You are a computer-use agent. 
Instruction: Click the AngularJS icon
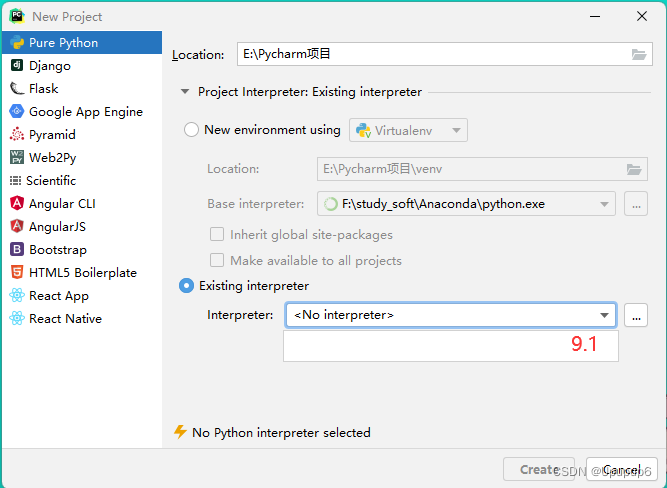[x=17, y=226]
